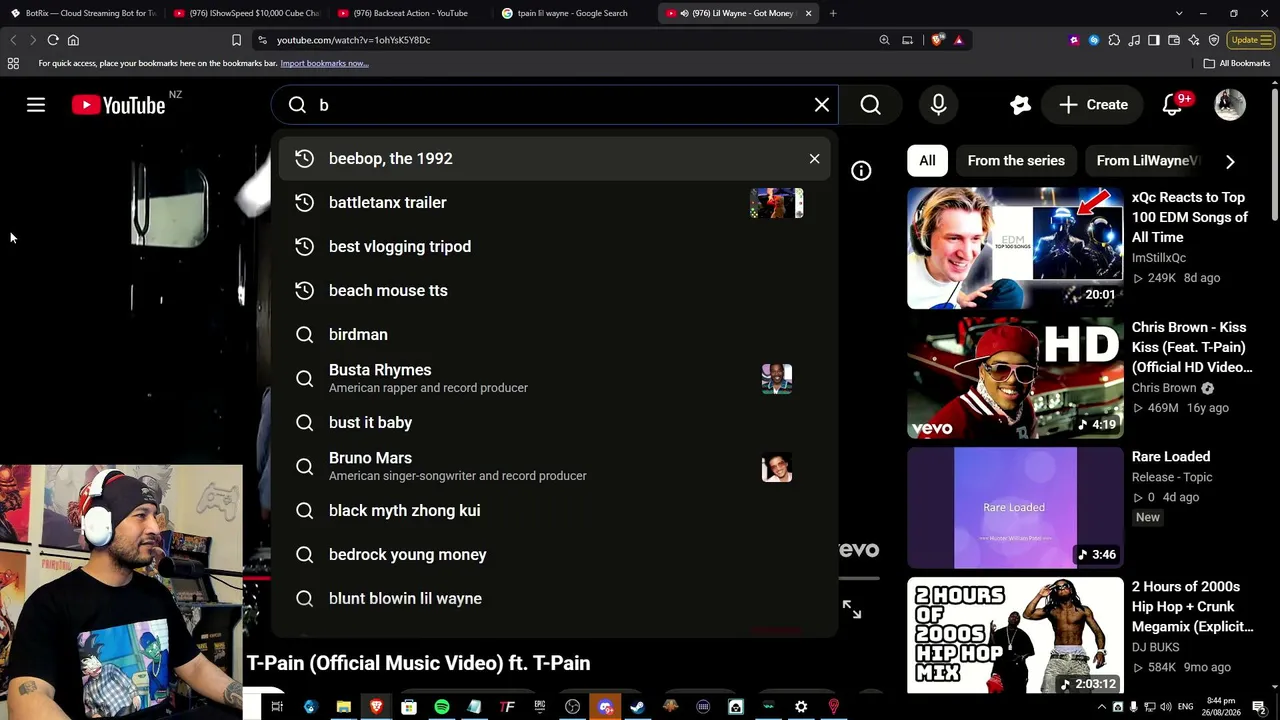Remove 'beebop, the 1992' from search history

coord(814,158)
